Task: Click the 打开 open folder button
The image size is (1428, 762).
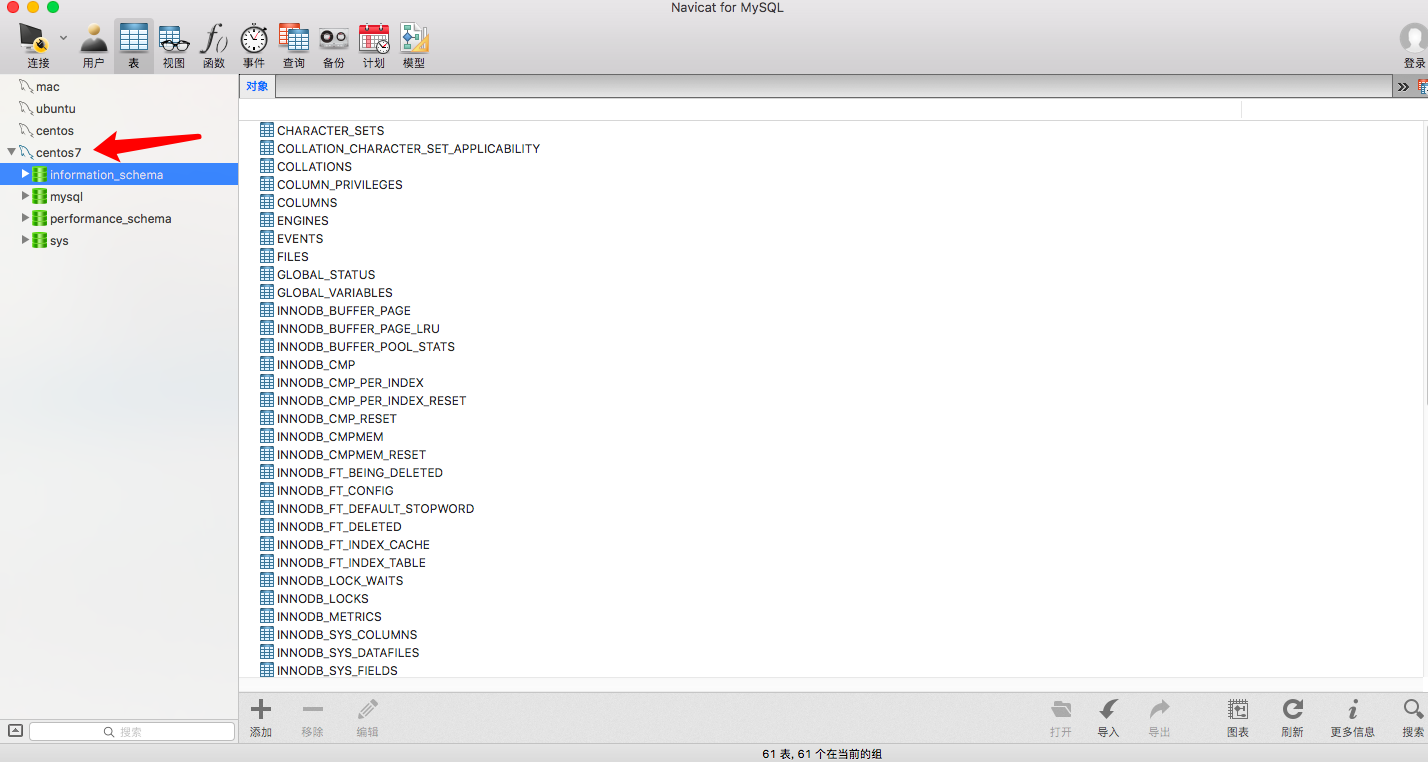Action: pos(1061,718)
